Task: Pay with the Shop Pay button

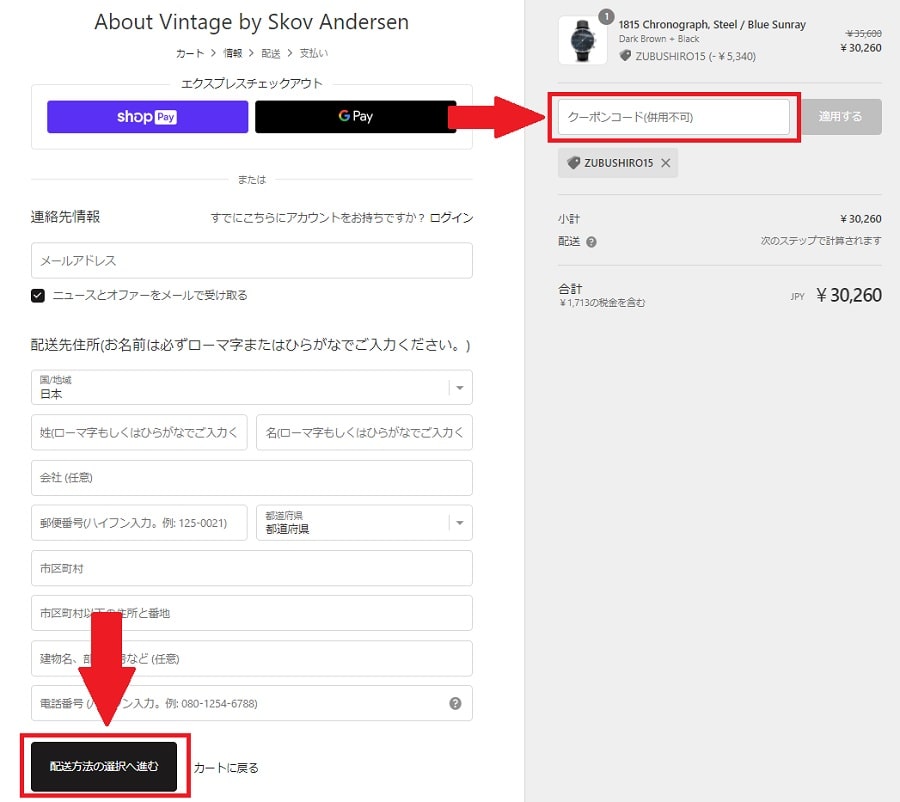Action: click(148, 117)
